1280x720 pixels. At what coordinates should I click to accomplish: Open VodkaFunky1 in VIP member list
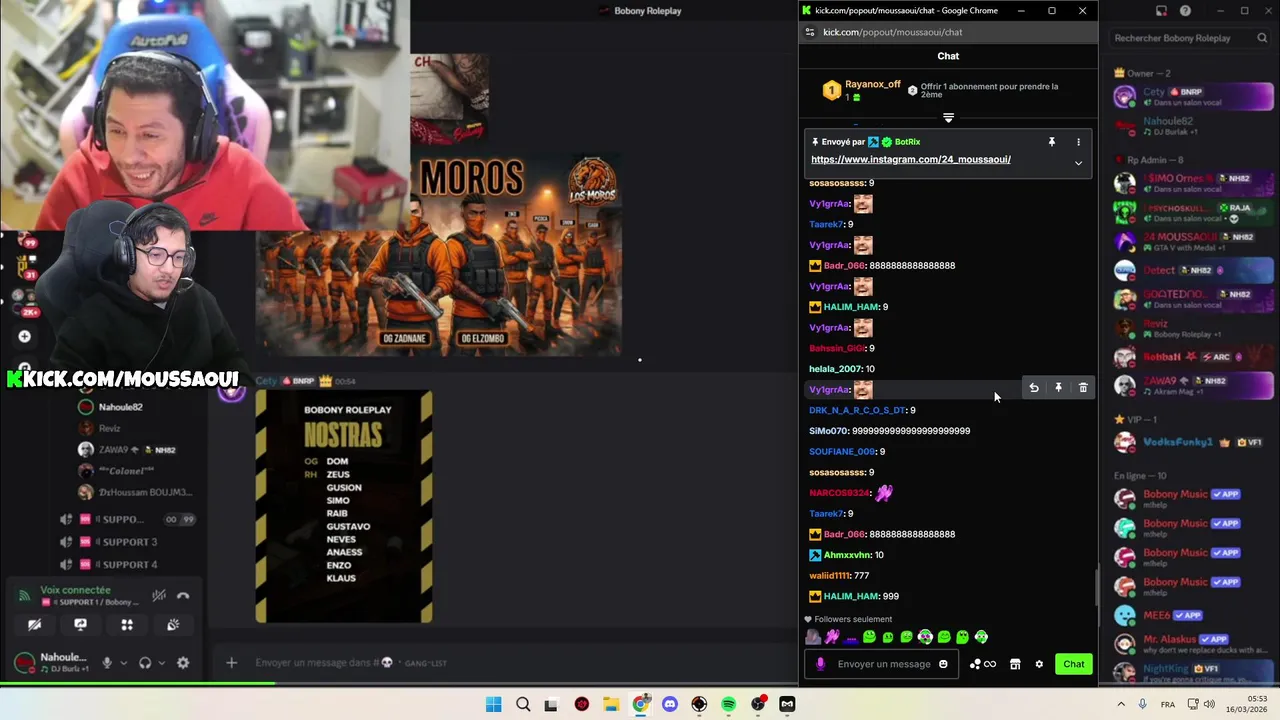pyautogui.click(x=1194, y=442)
